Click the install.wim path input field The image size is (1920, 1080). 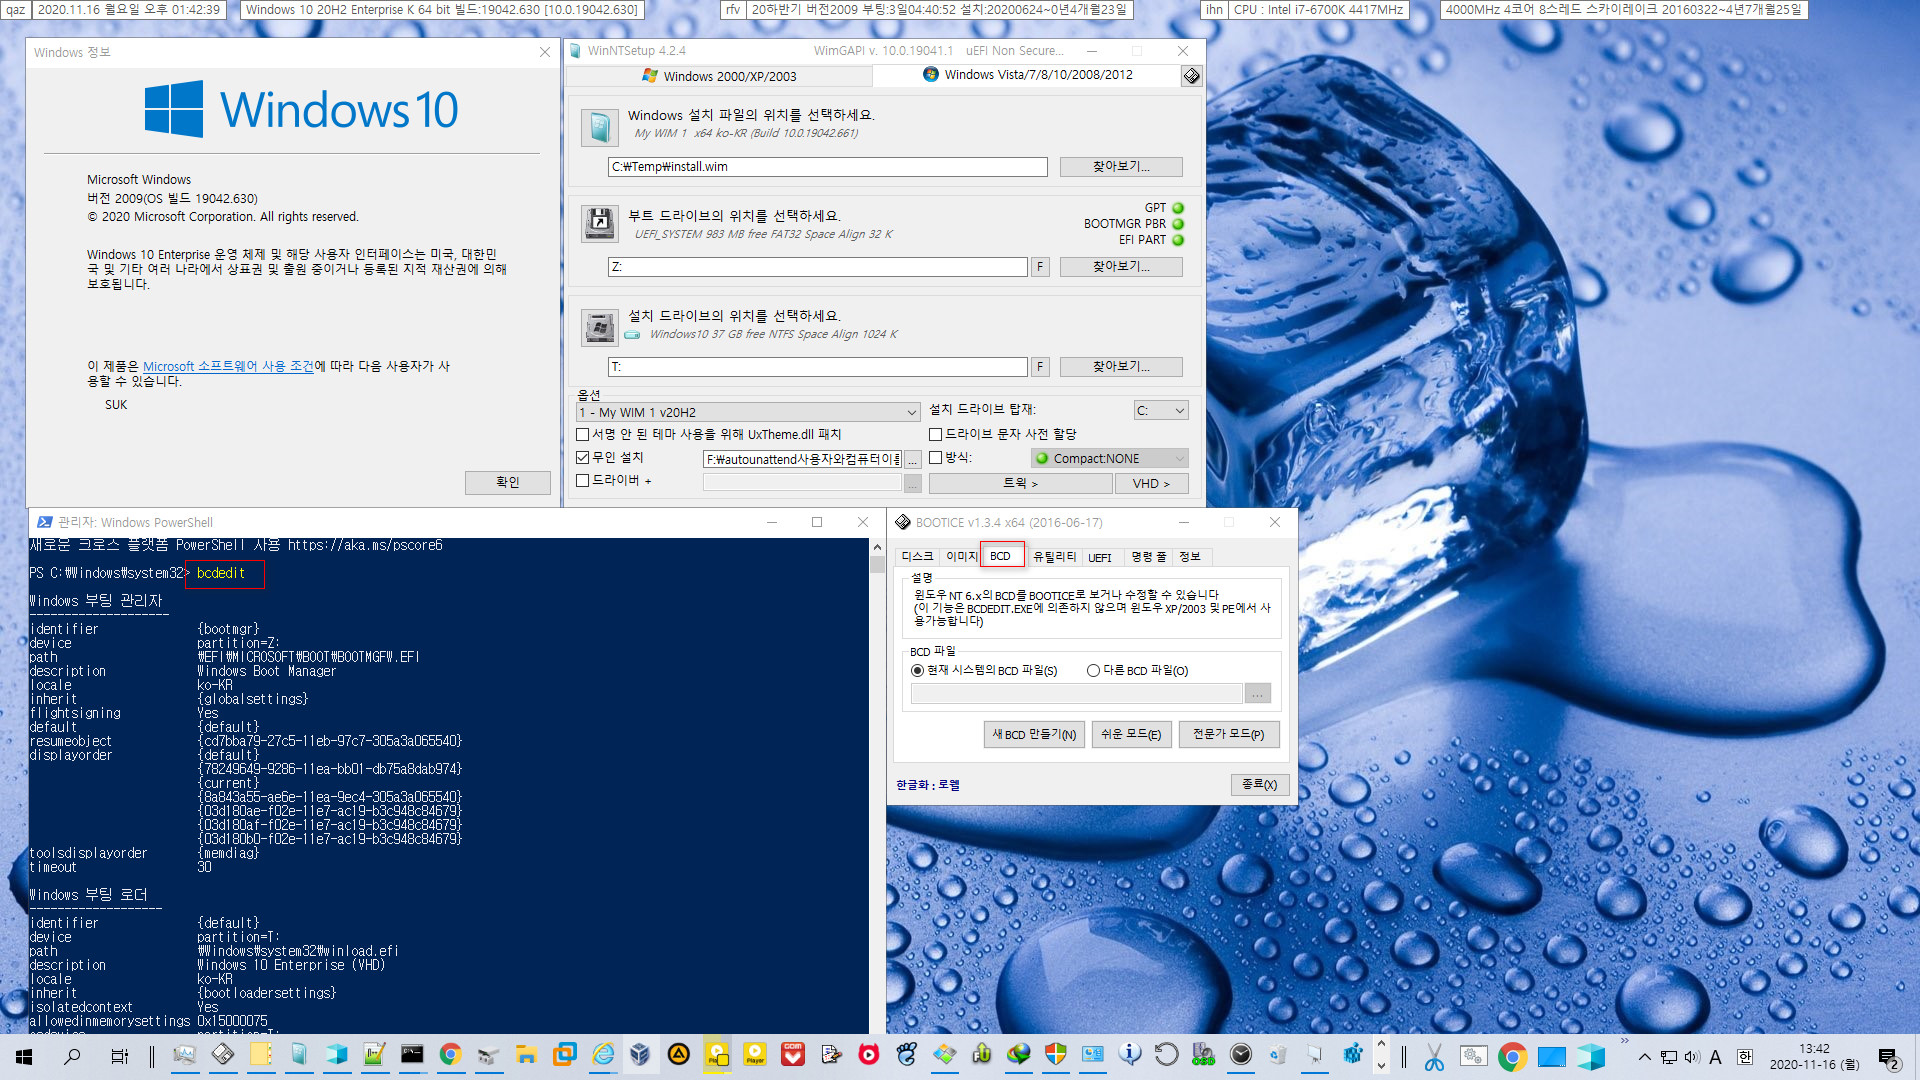coord(827,167)
